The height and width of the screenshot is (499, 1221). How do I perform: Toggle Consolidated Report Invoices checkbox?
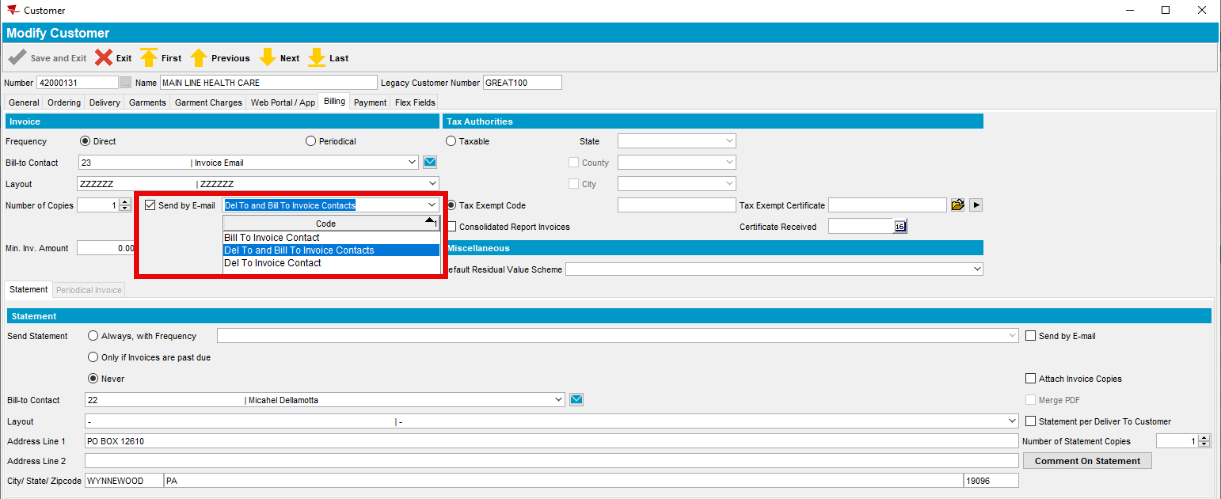click(451, 227)
